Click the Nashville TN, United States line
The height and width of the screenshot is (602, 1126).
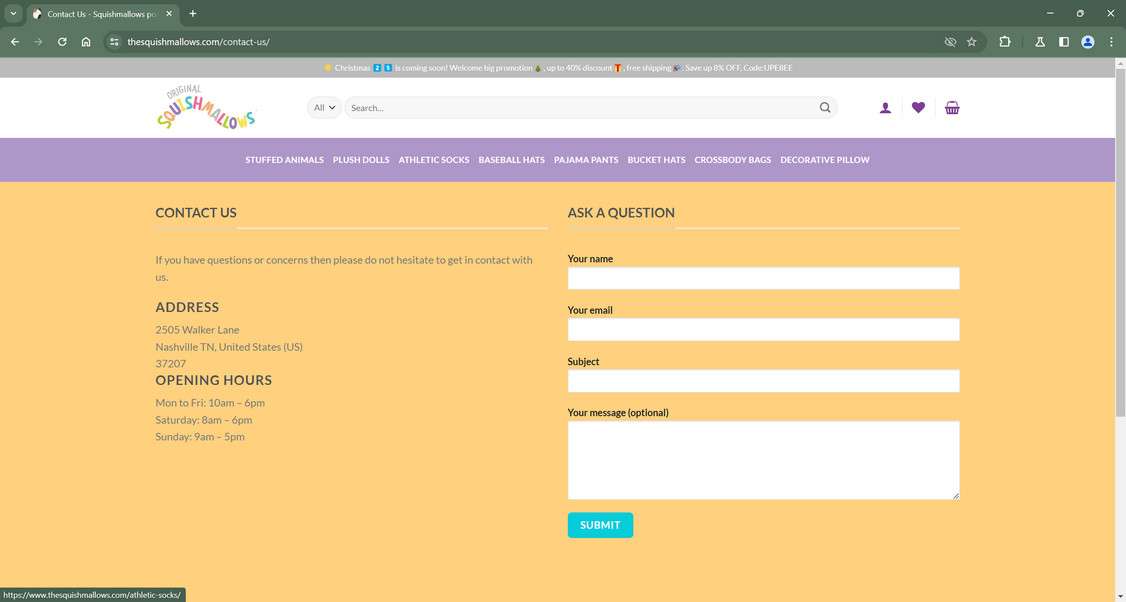tap(229, 347)
